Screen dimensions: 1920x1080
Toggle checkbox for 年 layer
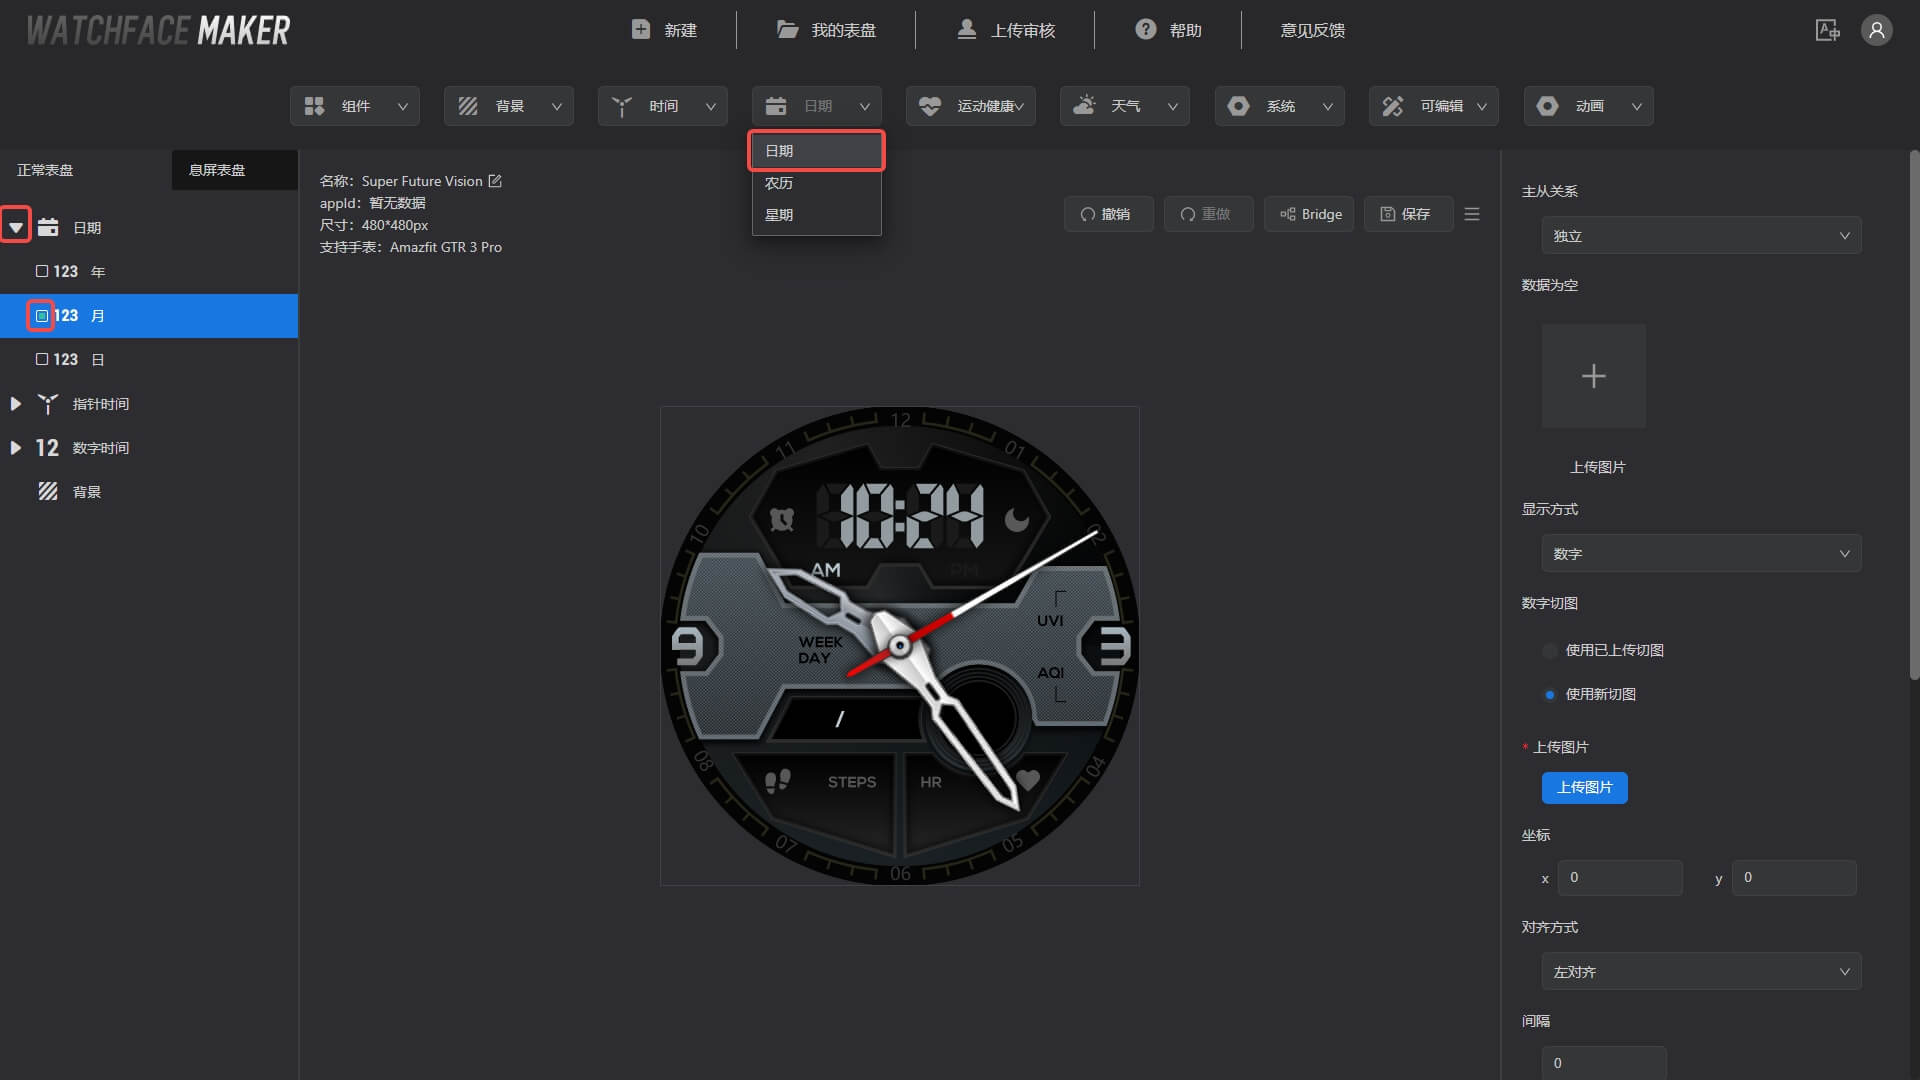(42, 271)
